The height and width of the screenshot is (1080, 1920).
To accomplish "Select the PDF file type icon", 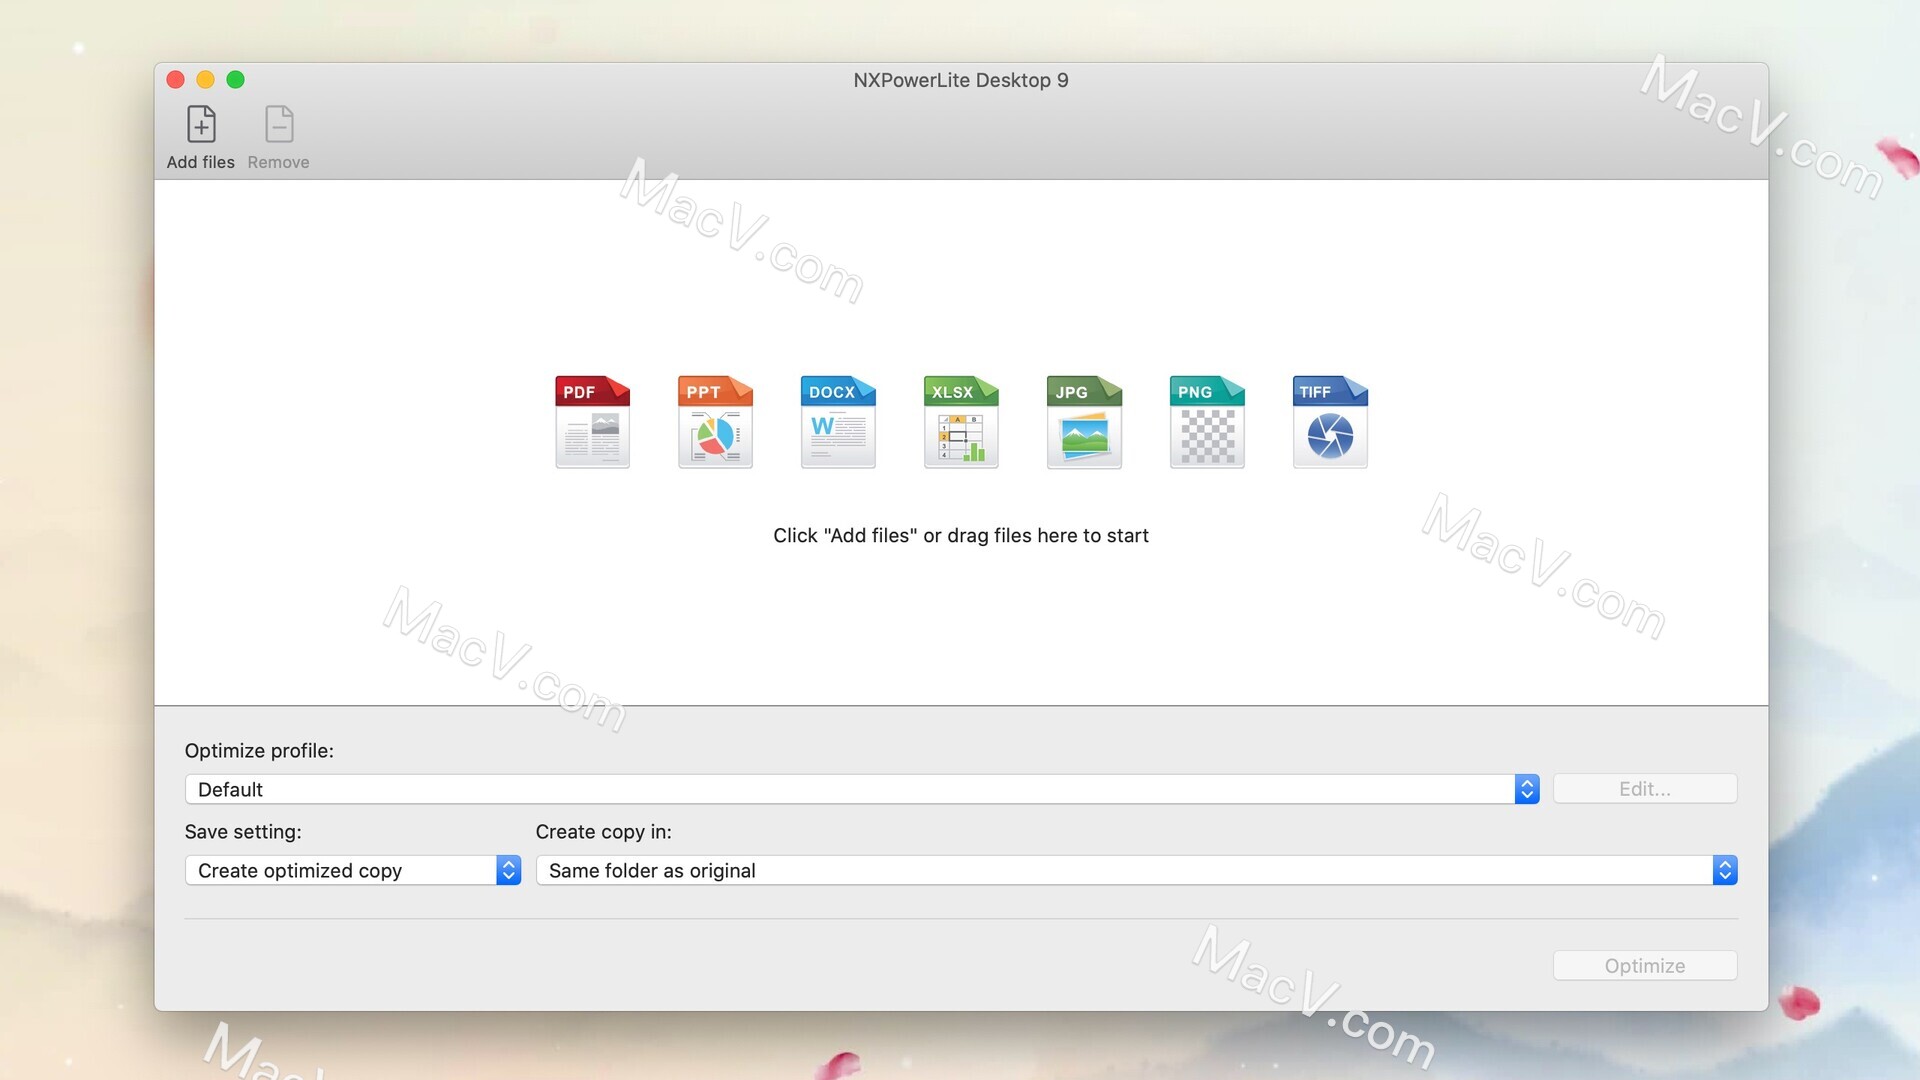I will click(592, 421).
